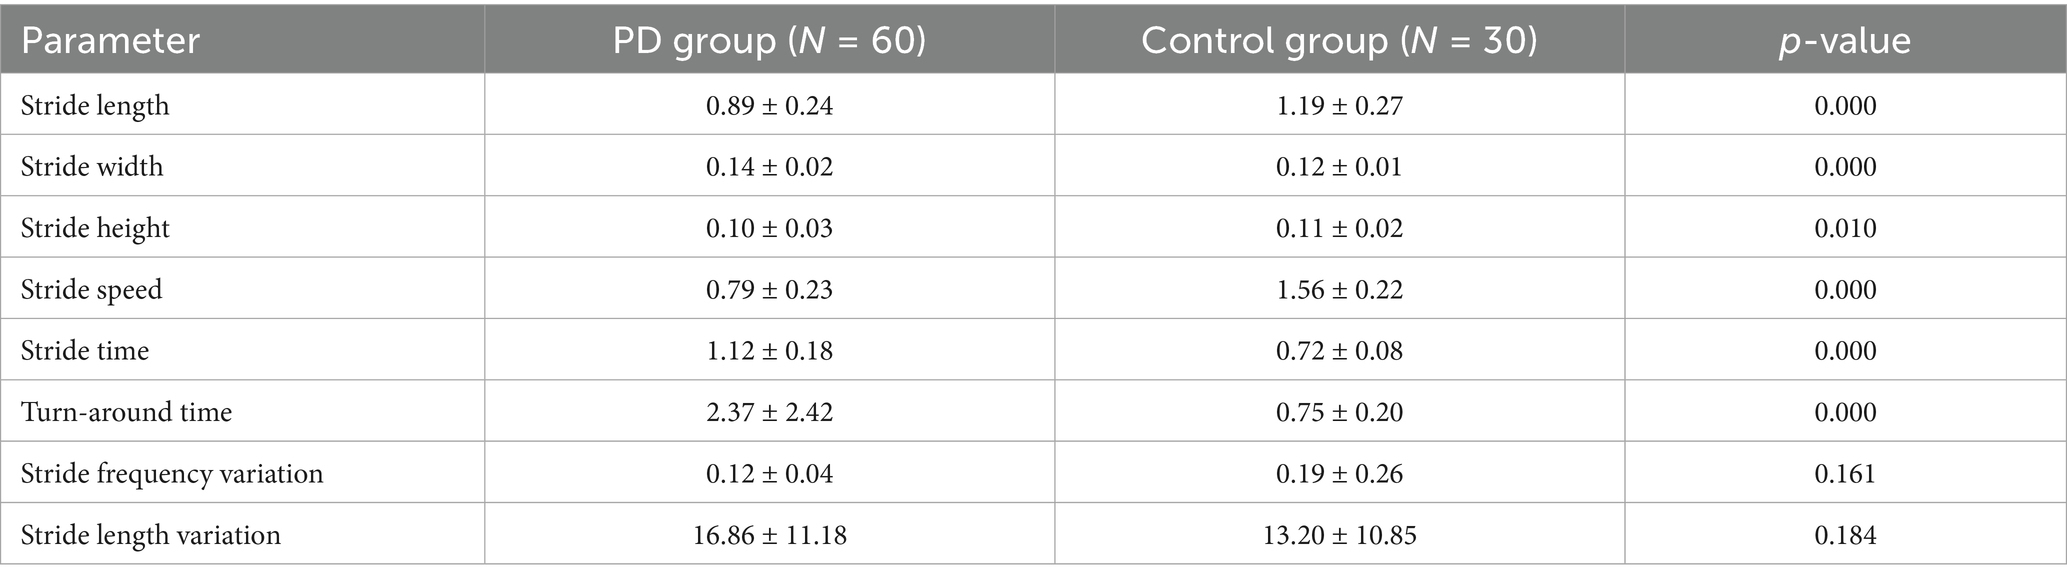
Task: Click the Parameter column header
Action: click(110, 41)
